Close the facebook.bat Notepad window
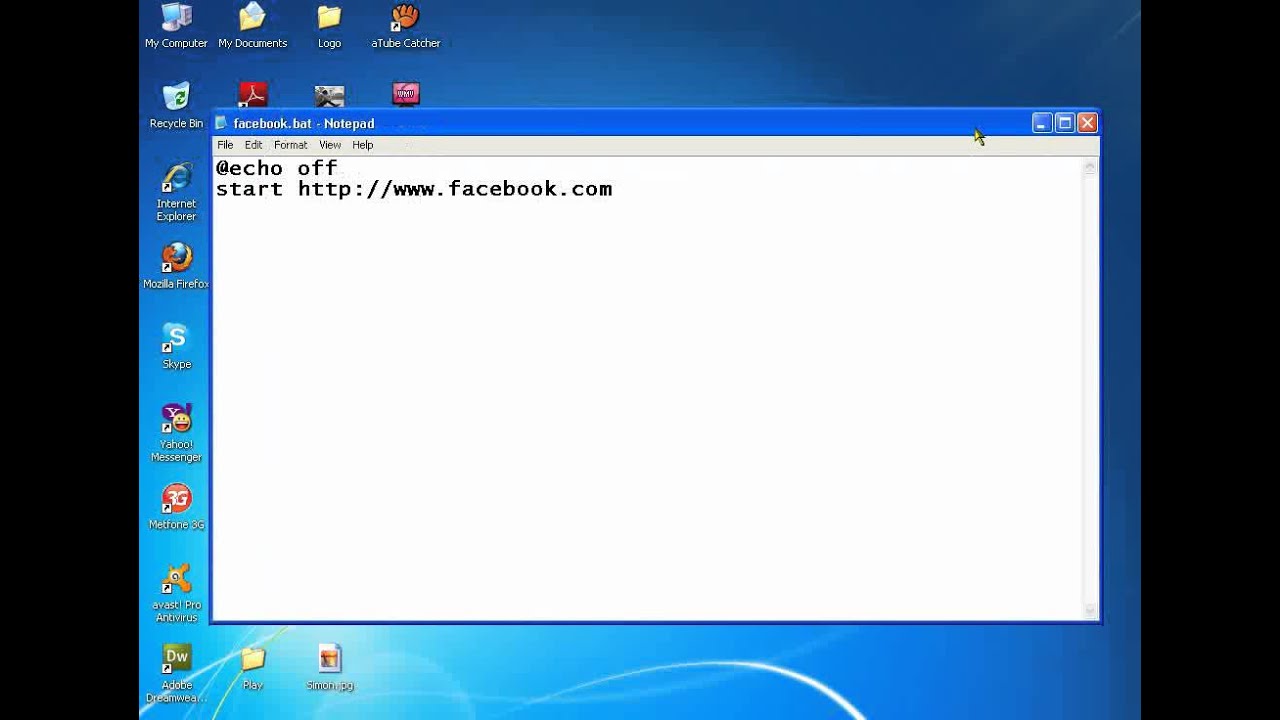 pyautogui.click(x=1087, y=123)
